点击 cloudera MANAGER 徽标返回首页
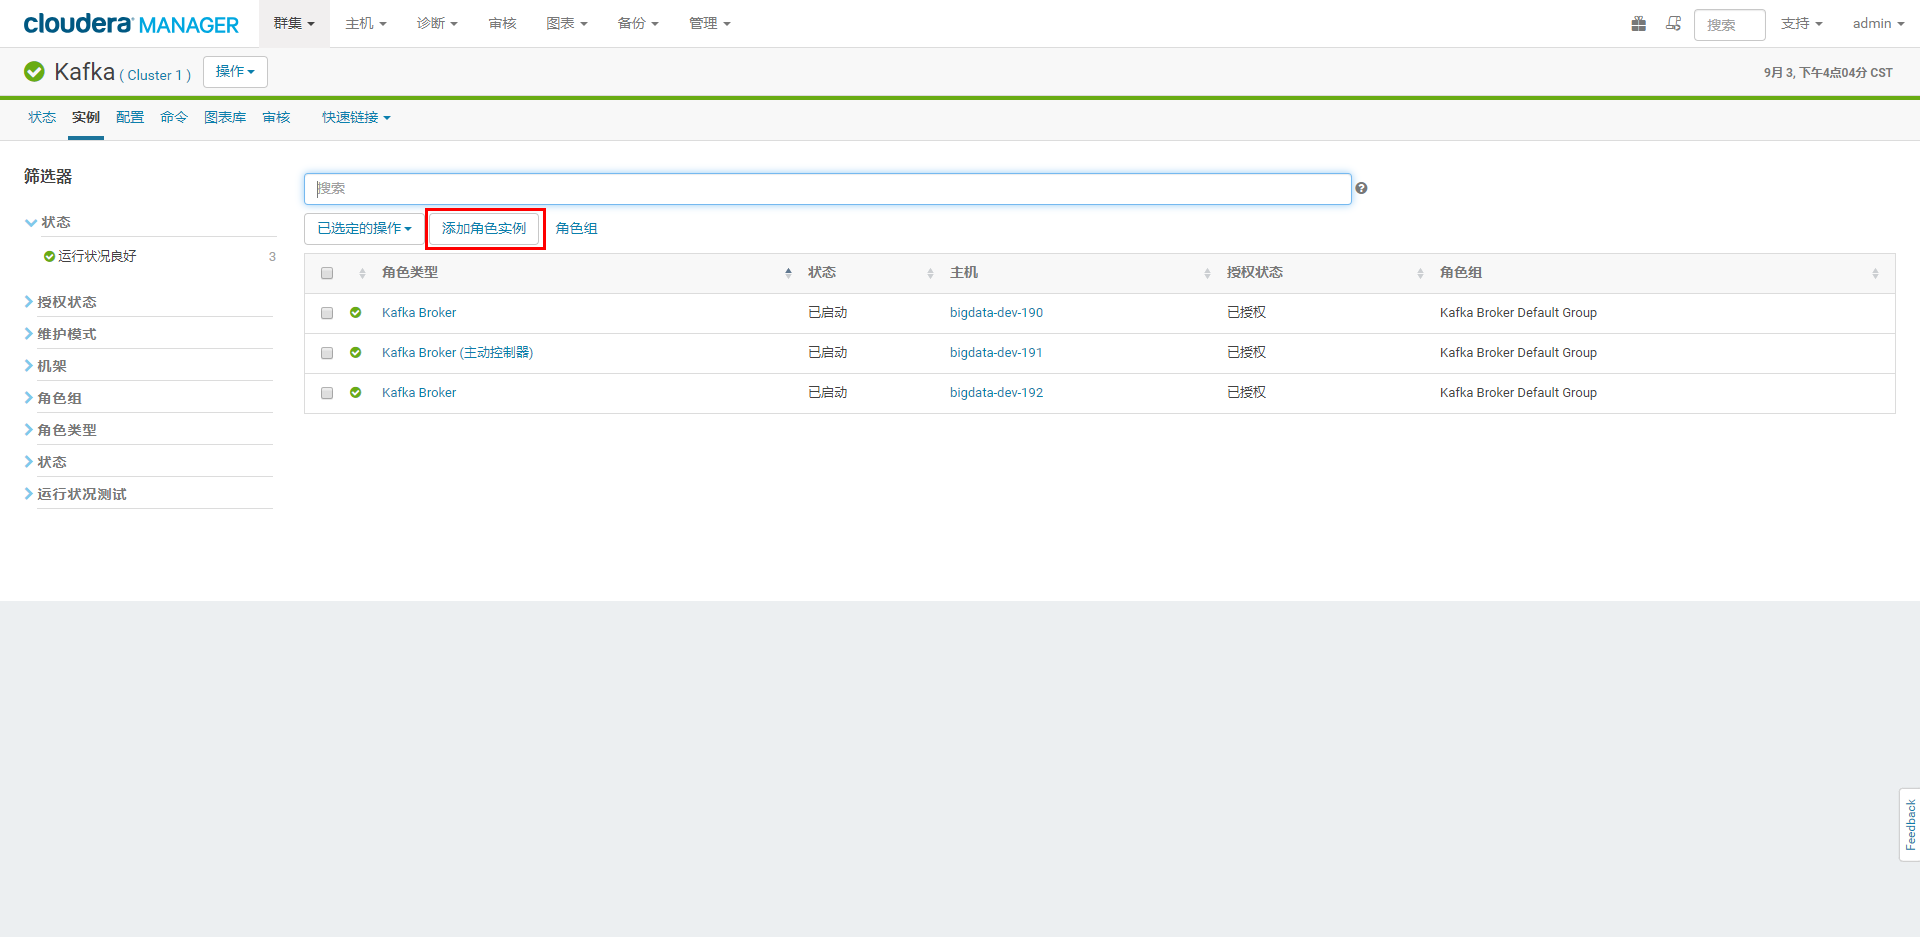The width and height of the screenshot is (1920, 937). (130, 23)
